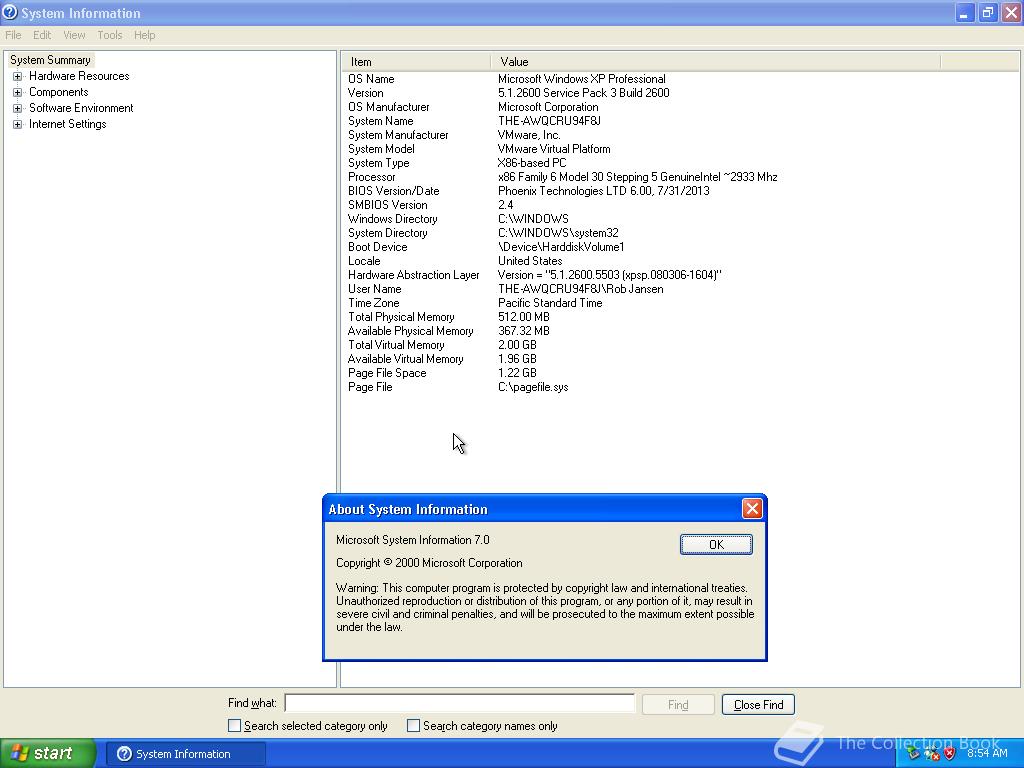1024x768 pixels.
Task: Click the Item column header
Action: click(416, 62)
